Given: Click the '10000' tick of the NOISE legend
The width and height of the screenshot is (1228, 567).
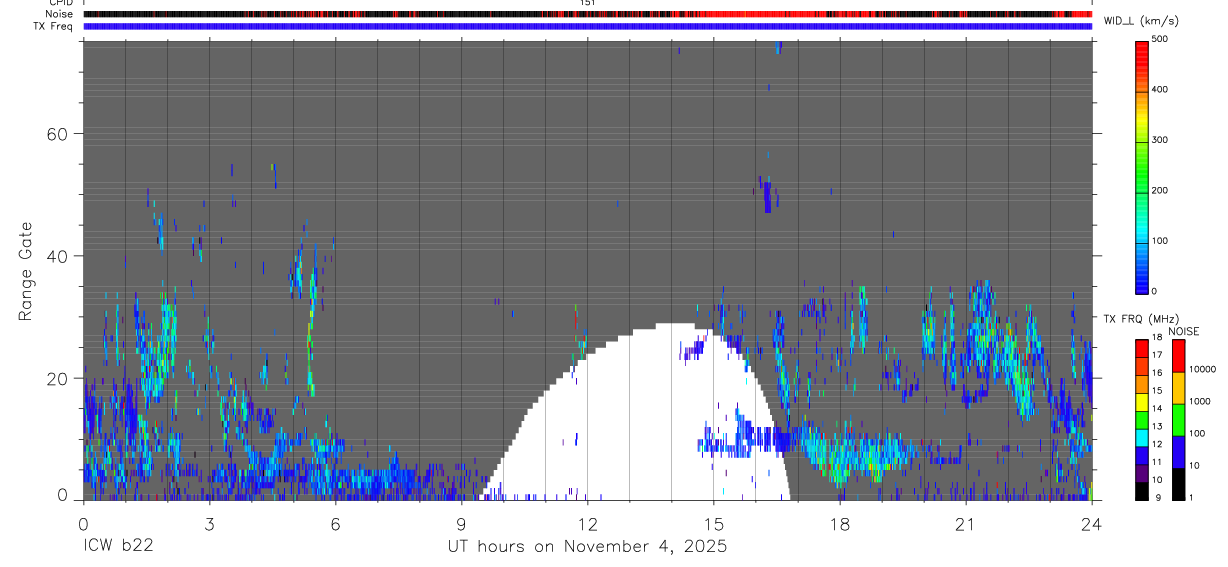Looking at the screenshot, I should point(1202,369).
